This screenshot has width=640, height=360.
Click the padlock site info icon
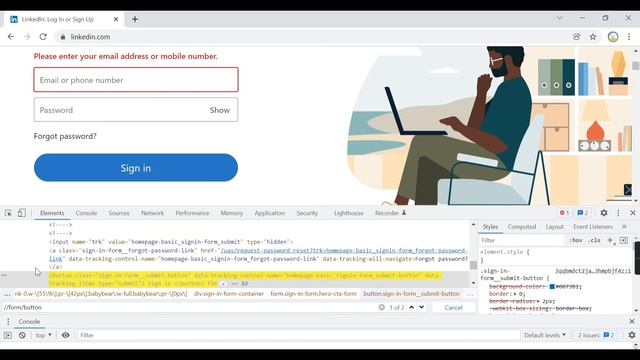(x=62, y=37)
